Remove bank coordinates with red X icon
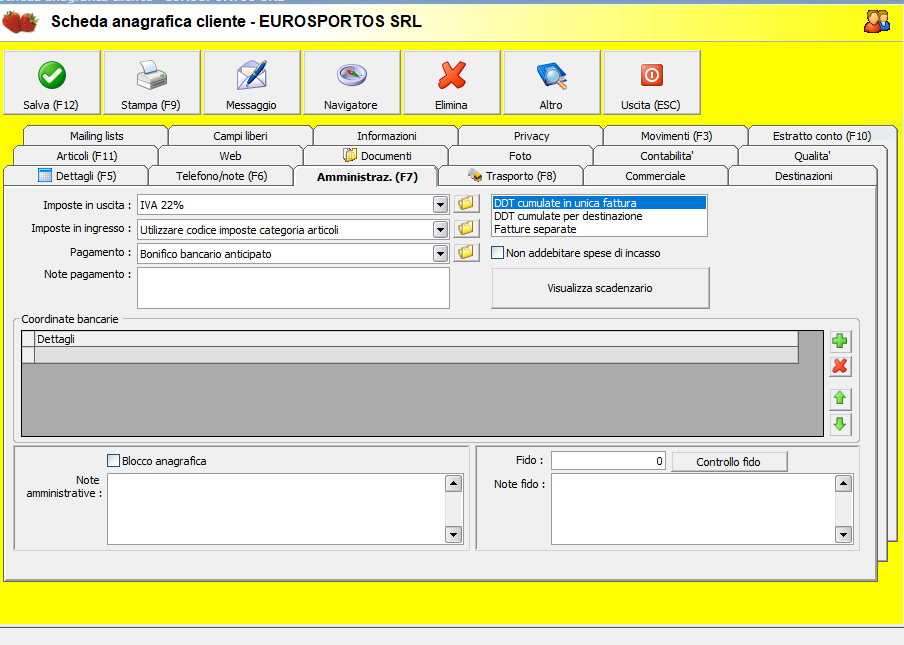Image resolution: width=904 pixels, height=645 pixels. click(x=840, y=365)
